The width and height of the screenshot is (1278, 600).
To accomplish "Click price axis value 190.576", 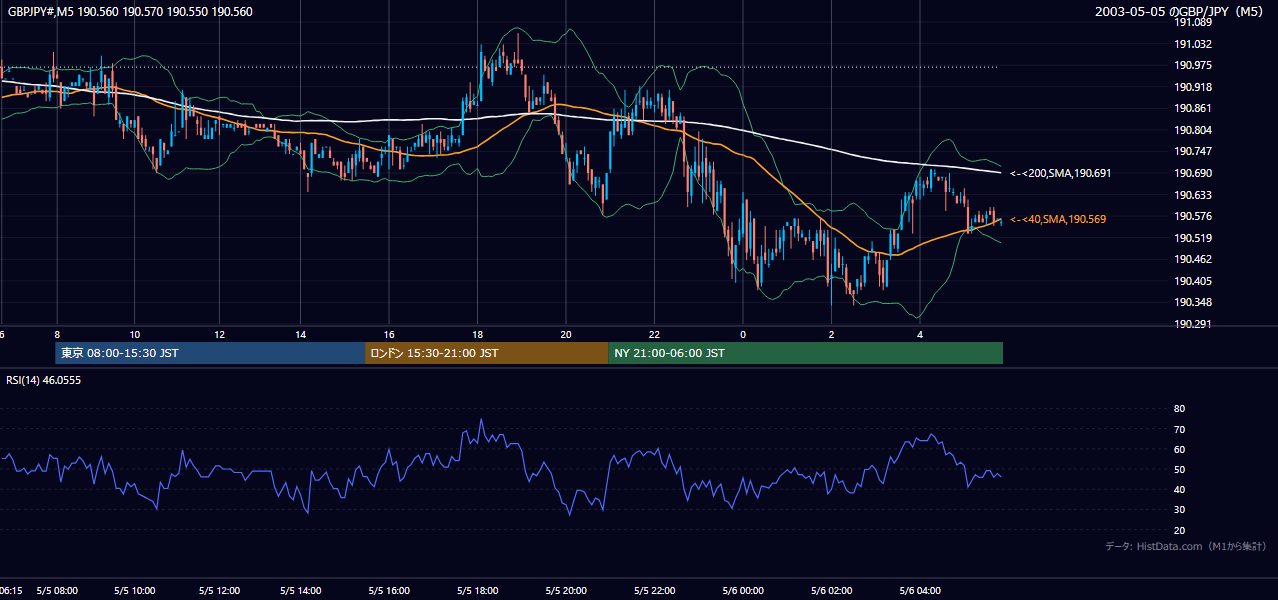I will pyautogui.click(x=1193, y=216).
